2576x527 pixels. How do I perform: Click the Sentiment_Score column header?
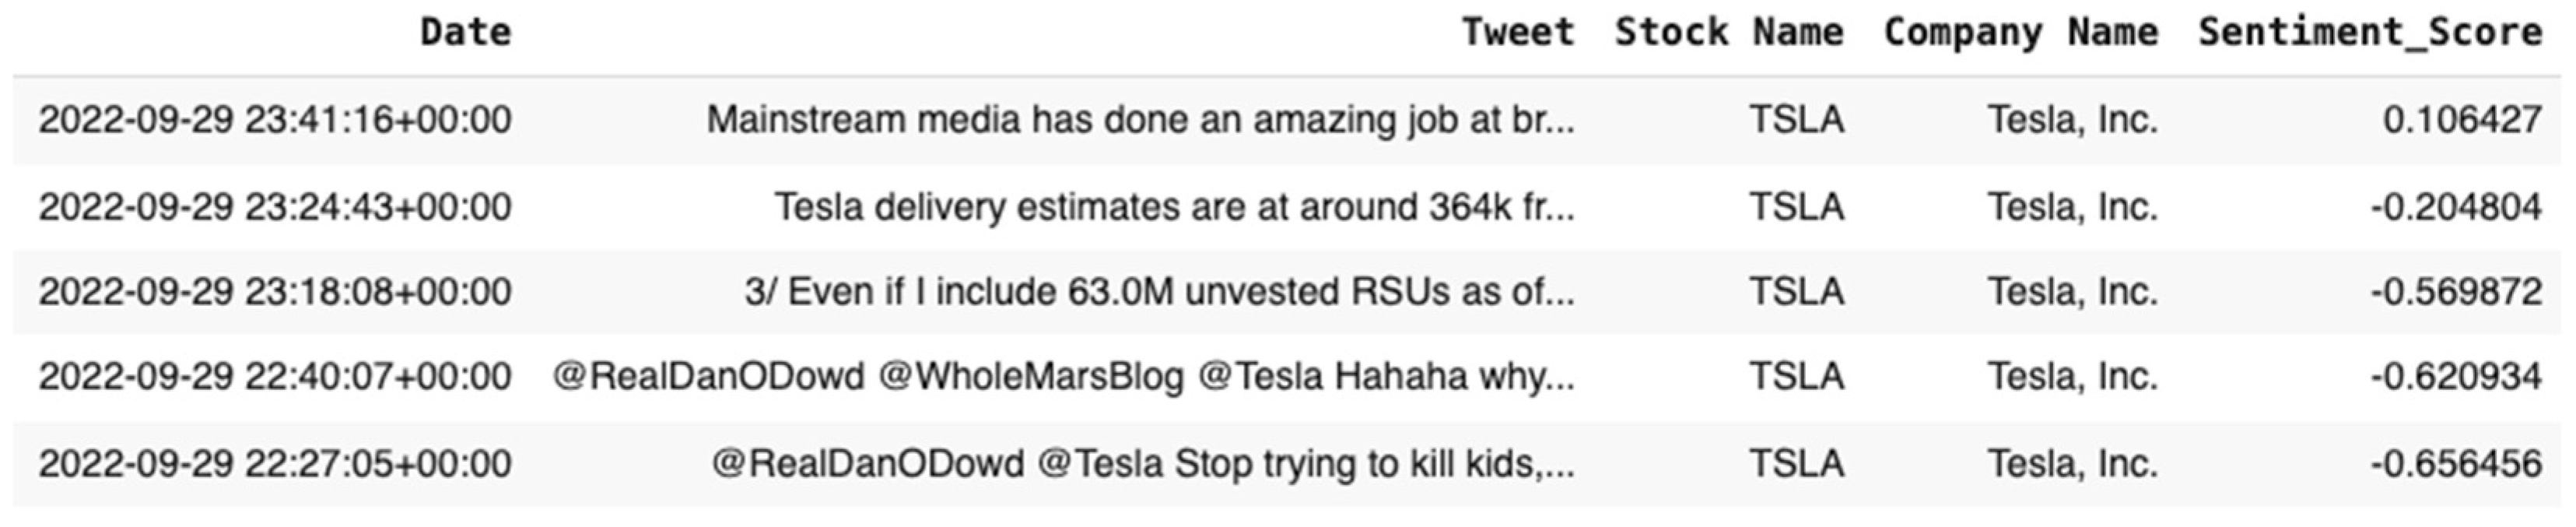pos(2369,33)
